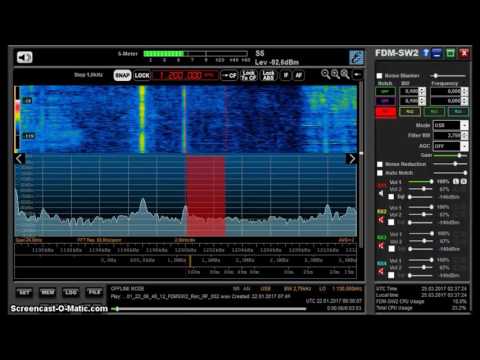480x360 pixels.
Task: Open the SET panel button
Action: [25, 293]
